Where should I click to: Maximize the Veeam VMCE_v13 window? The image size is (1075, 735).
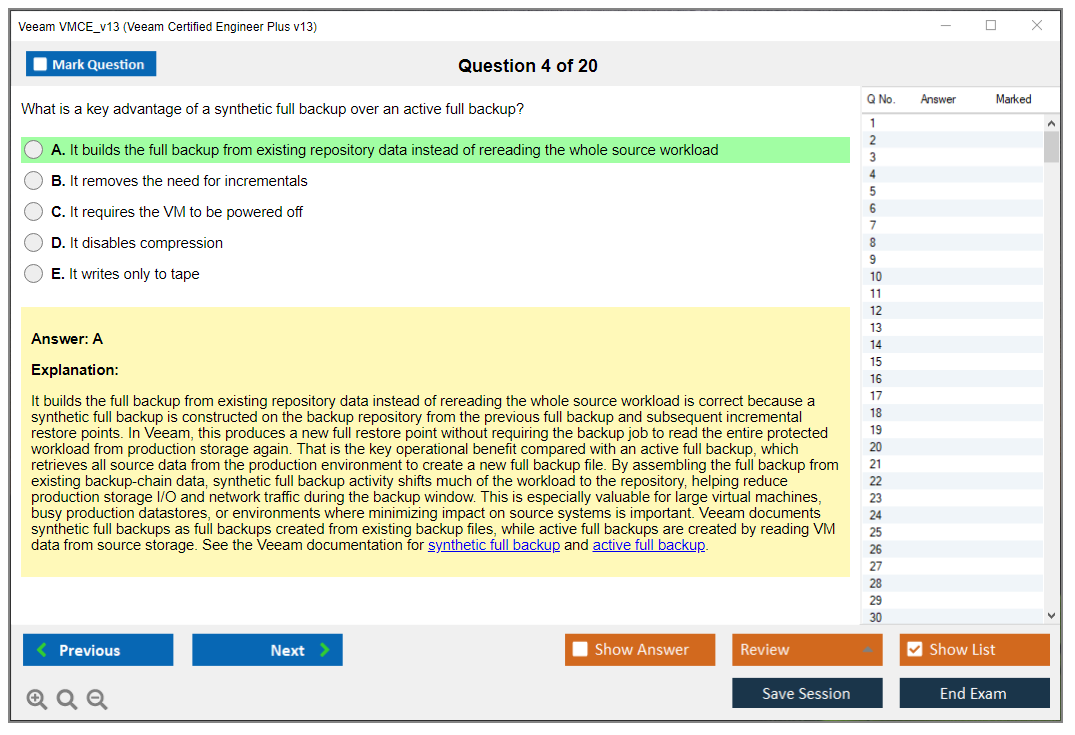click(x=991, y=25)
